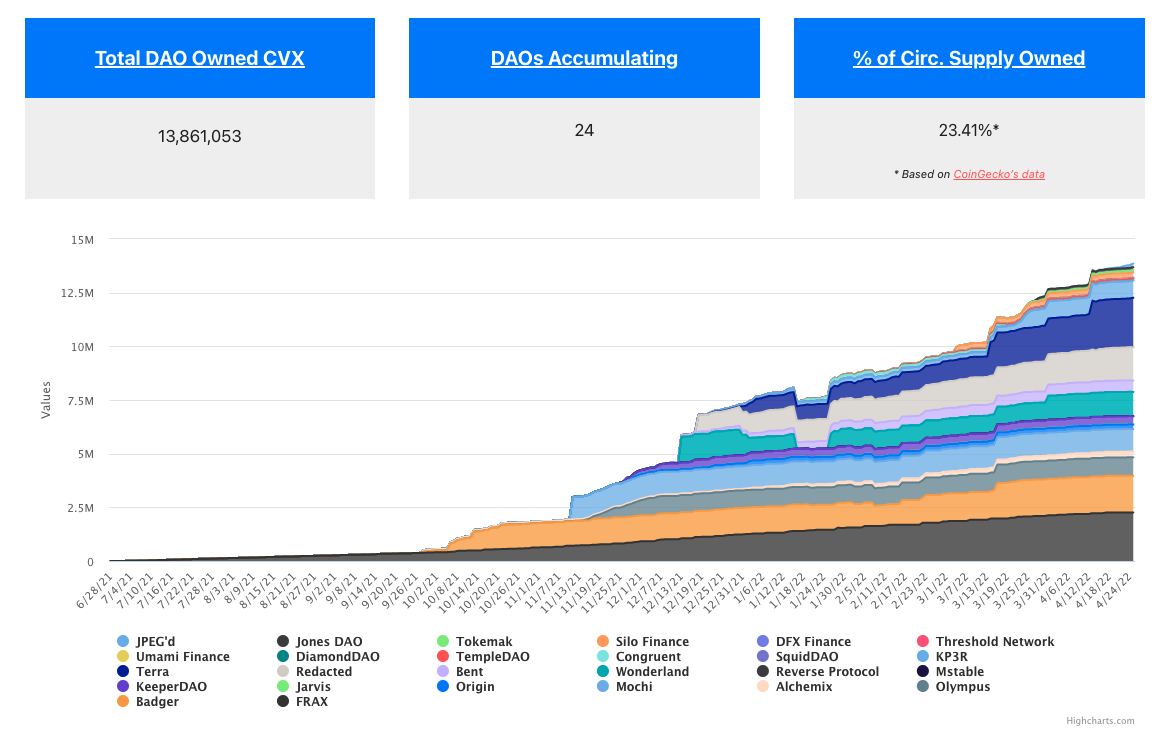Click the Total DAO Owned CVX heading
The width and height of the screenshot is (1164, 743).
[200, 58]
